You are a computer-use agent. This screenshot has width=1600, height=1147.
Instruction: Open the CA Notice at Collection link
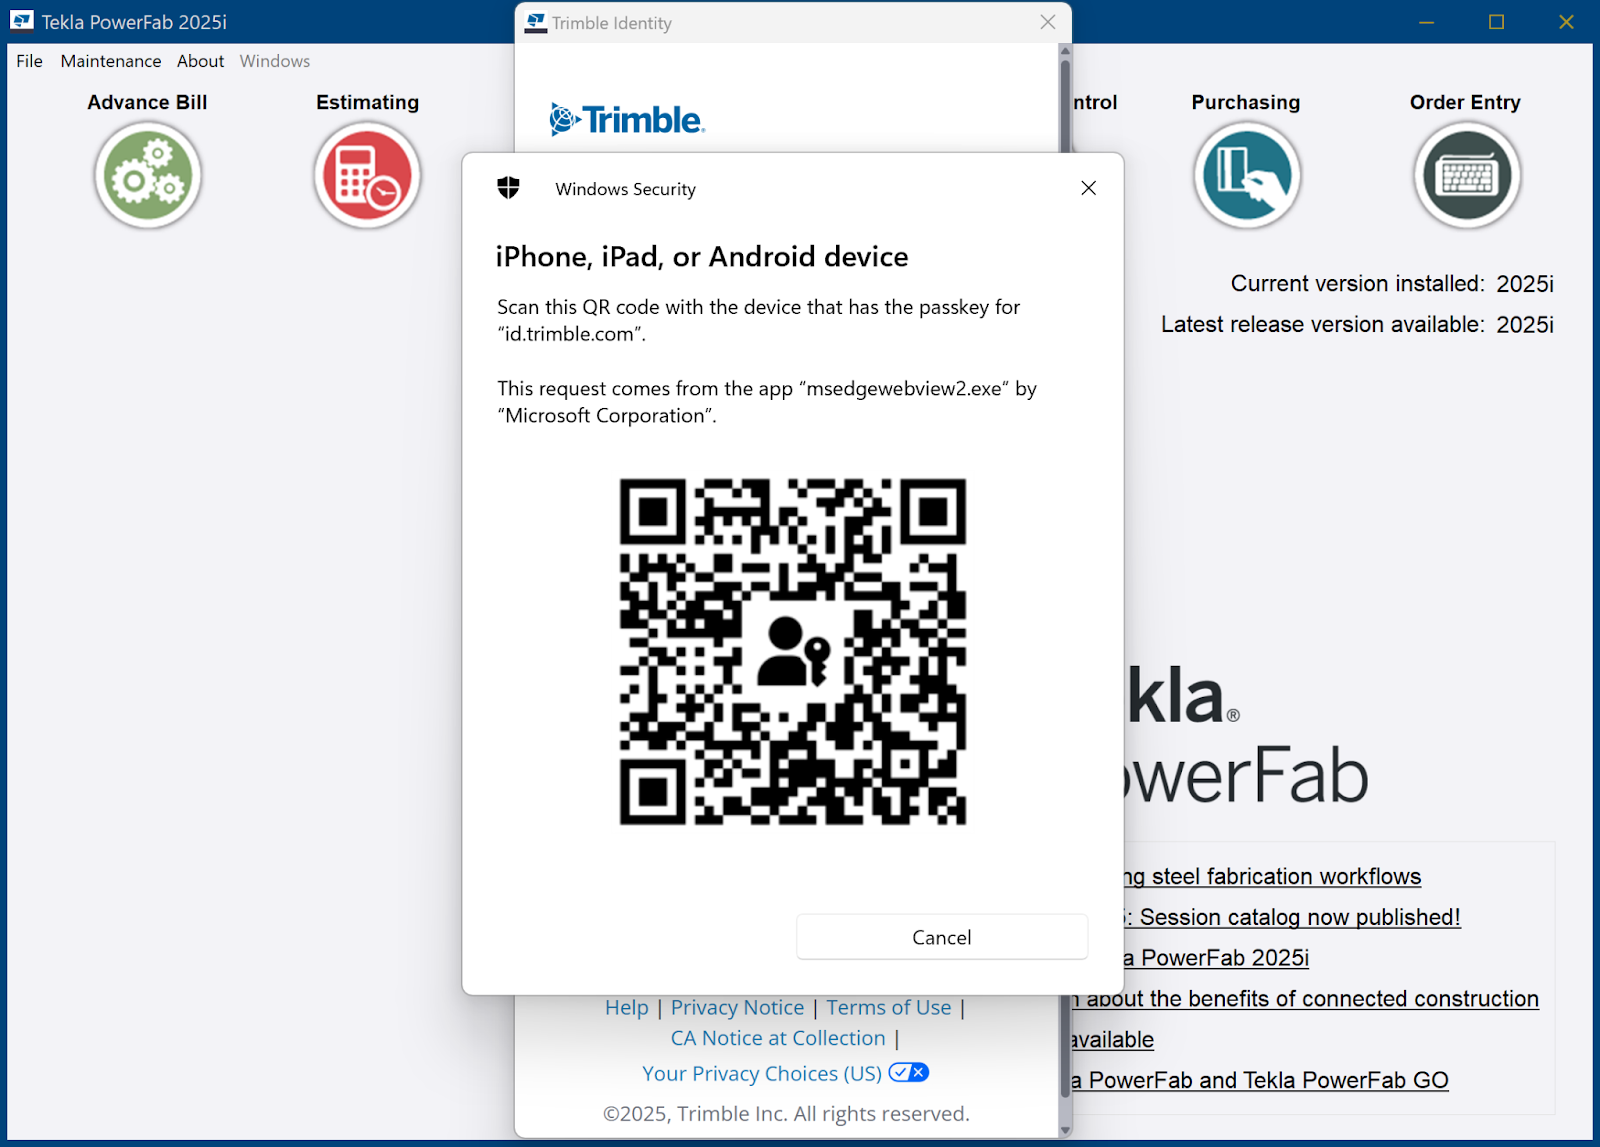point(778,1038)
